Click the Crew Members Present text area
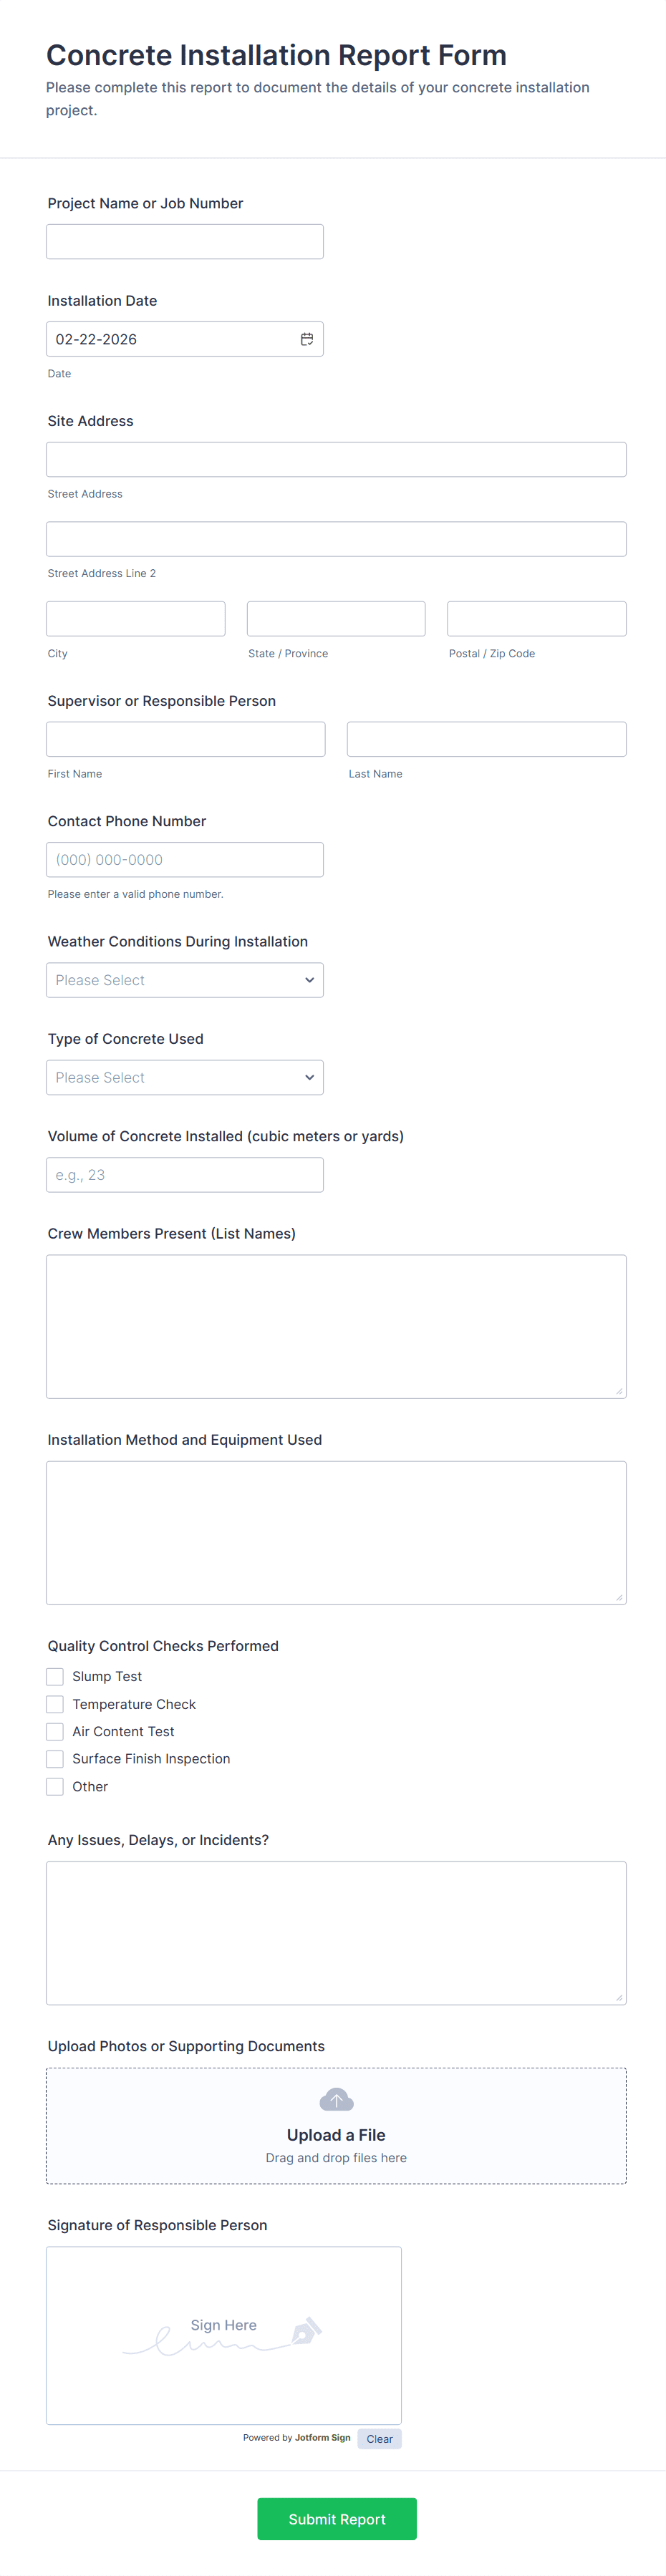 336,1326
